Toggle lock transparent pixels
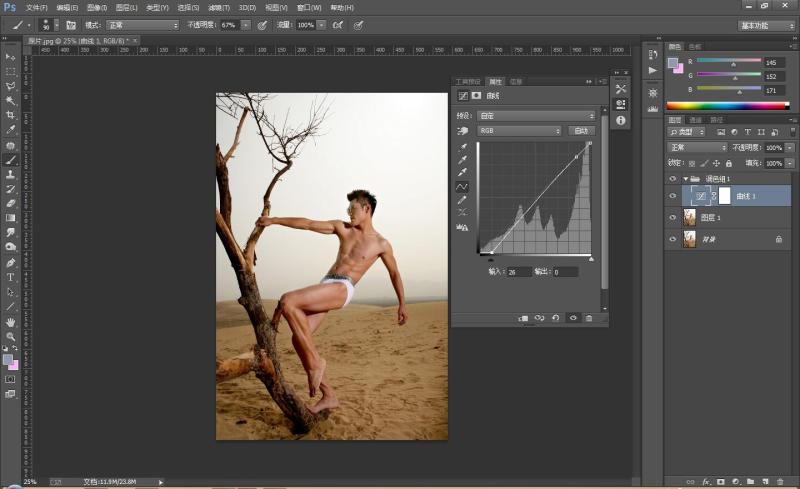The image size is (800, 489). 692,163
